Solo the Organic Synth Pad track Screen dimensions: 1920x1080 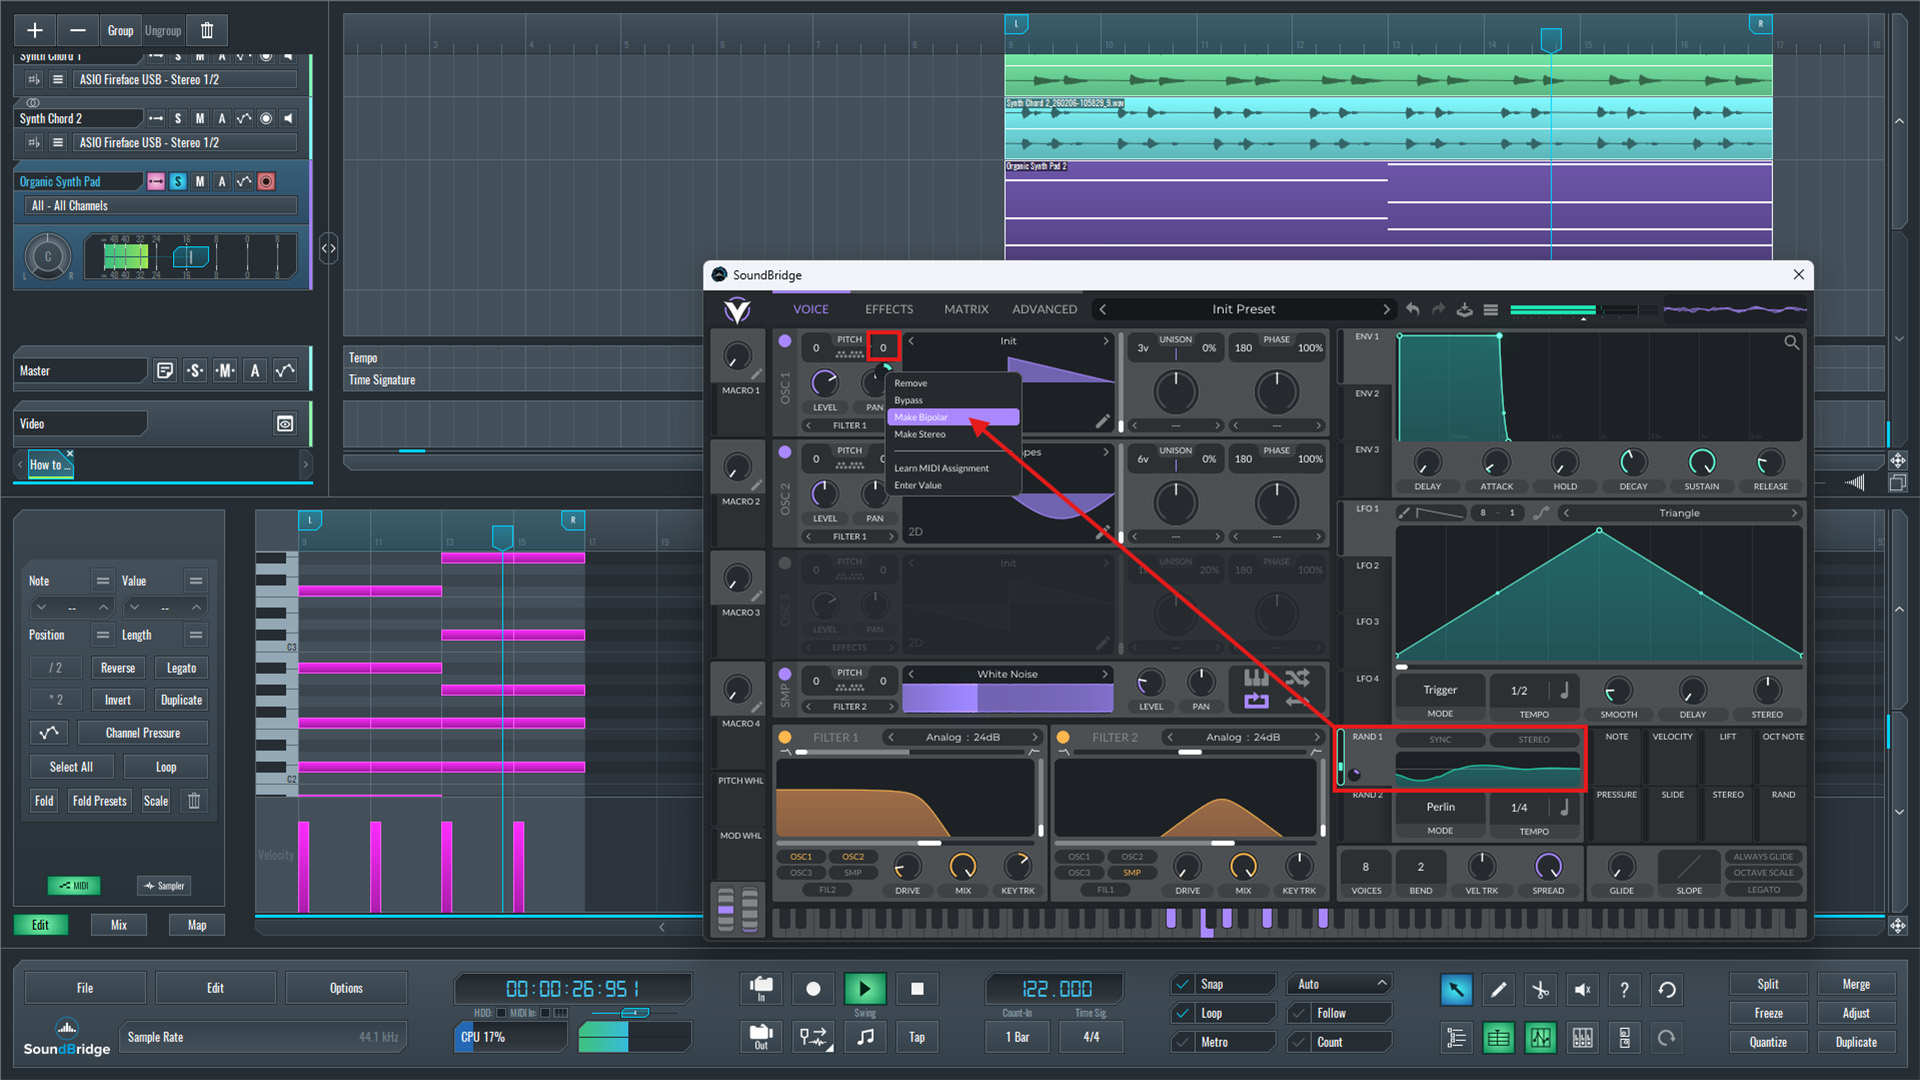coord(178,182)
